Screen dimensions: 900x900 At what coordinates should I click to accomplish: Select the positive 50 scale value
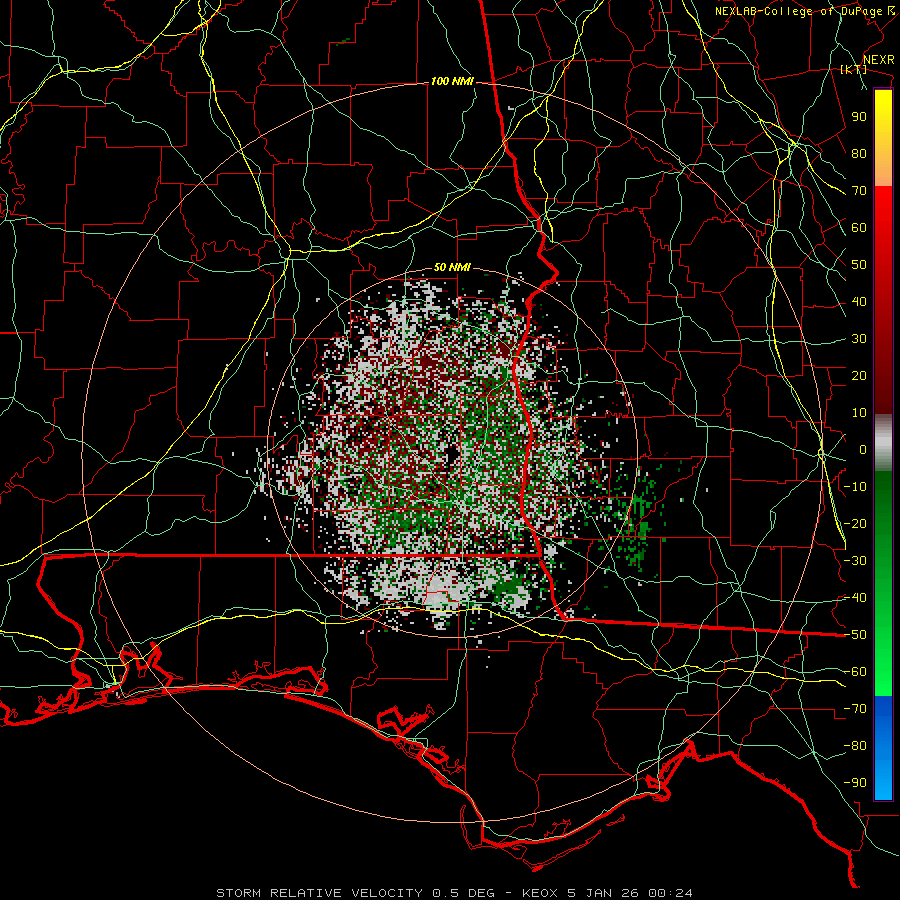pos(859,265)
